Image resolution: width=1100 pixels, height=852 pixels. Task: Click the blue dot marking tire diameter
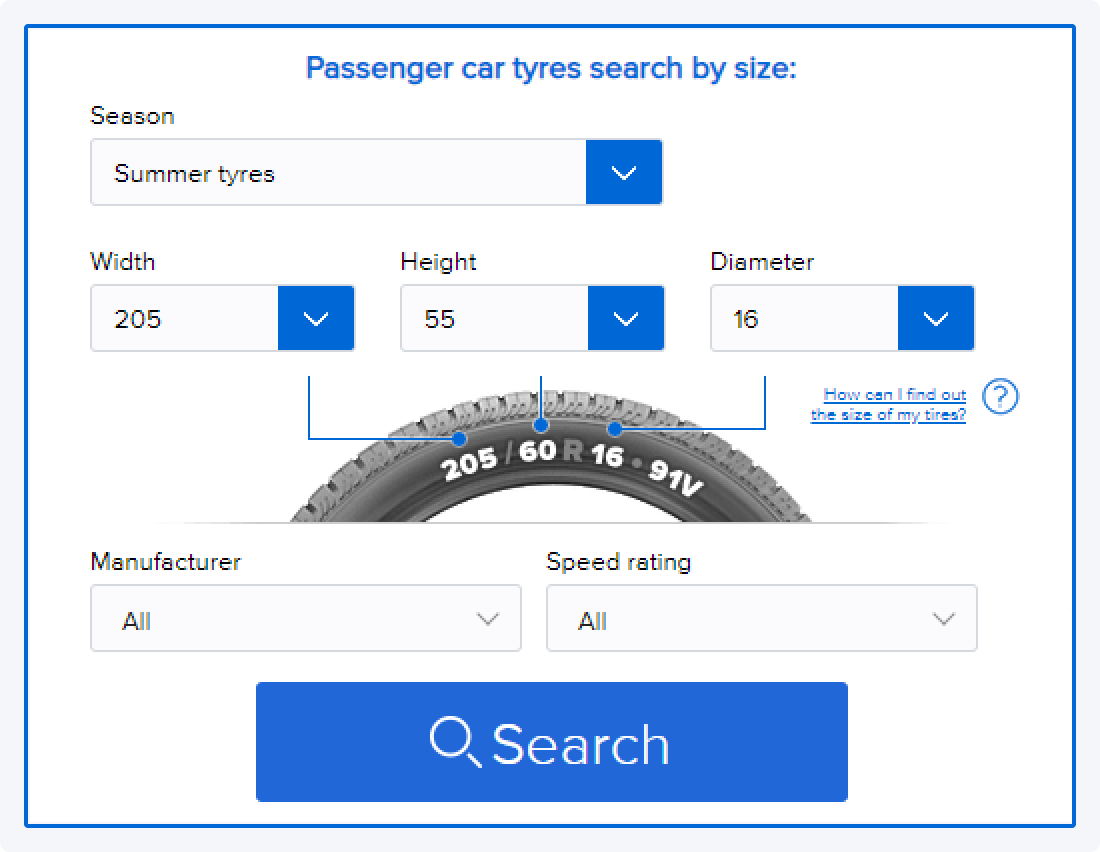(615, 429)
